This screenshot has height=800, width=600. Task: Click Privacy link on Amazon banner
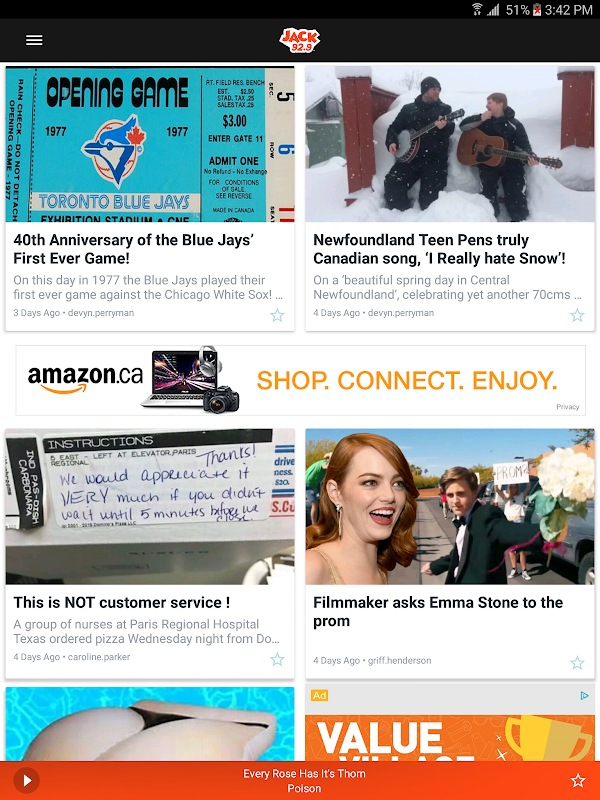(567, 407)
